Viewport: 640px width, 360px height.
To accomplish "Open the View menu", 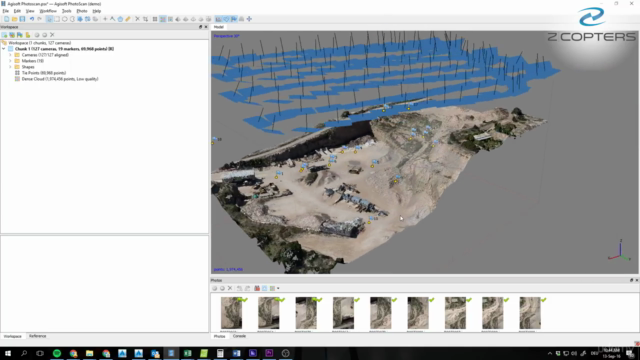I will pyautogui.click(x=30, y=11).
